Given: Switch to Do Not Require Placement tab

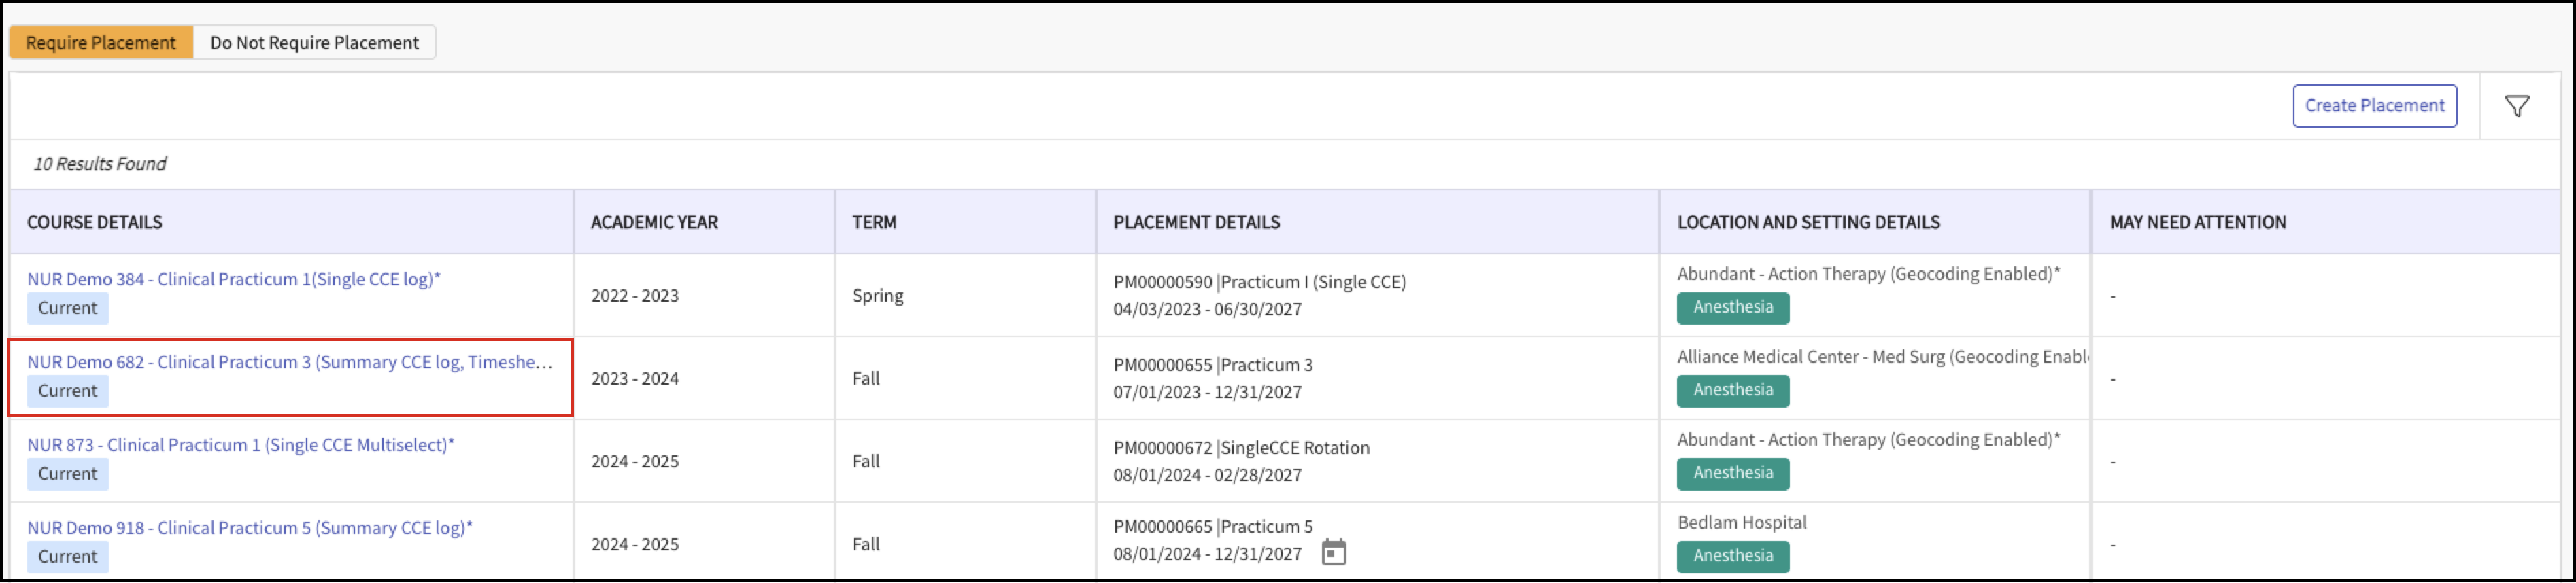Looking at the screenshot, I should pyautogui.click(x=314, y=43).
